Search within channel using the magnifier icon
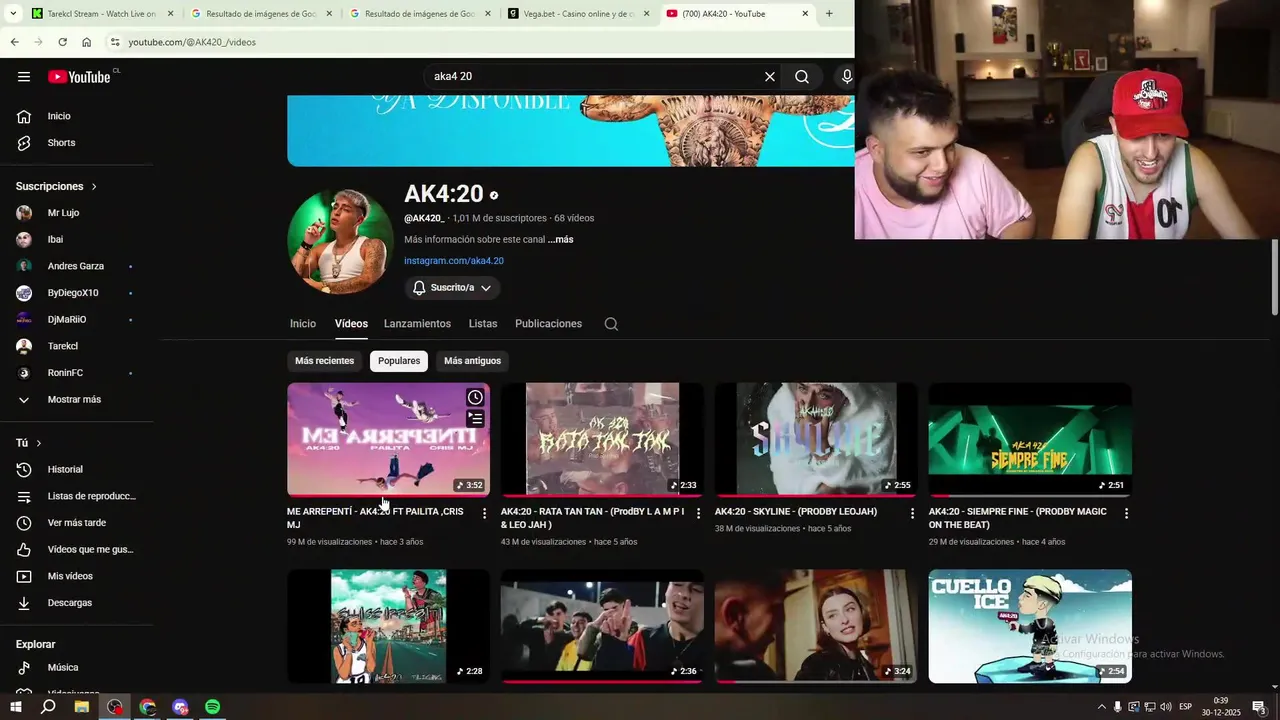The height and width of the screenshot is (720, 1280). pos(611,324)
